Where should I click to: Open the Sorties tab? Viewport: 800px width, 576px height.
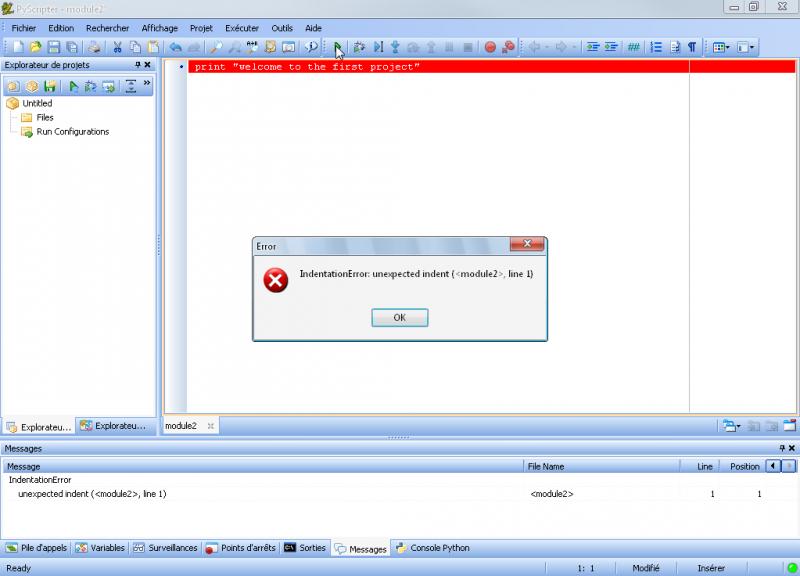click(305, 548)
